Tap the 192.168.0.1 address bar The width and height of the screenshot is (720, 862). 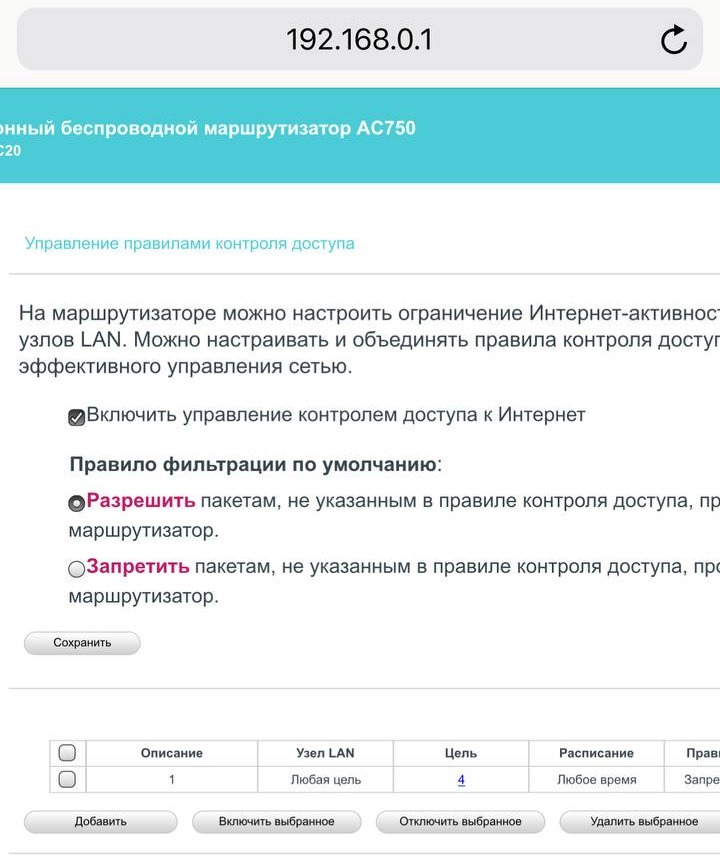(358, 40)
